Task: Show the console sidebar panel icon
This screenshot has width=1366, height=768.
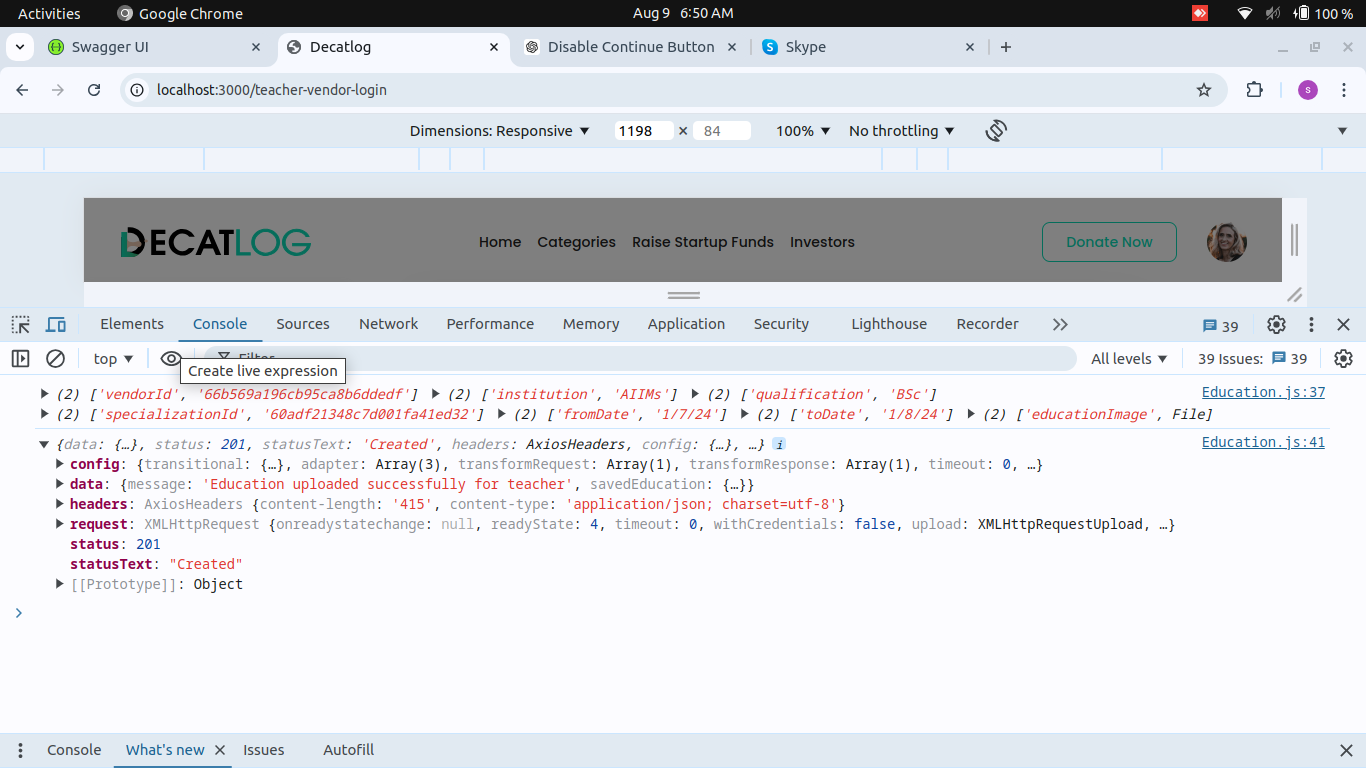Action: click(20, 358)
